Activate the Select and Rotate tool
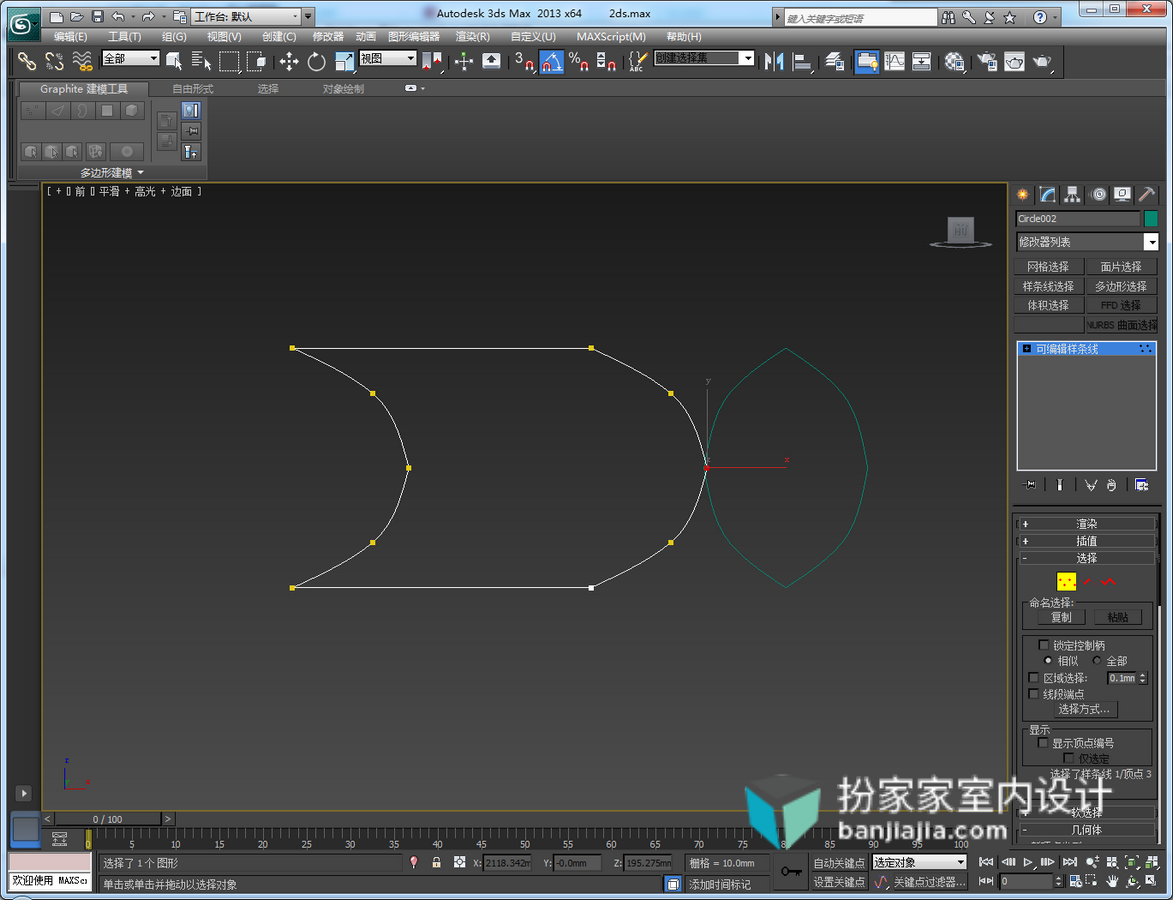 [x=316, y=61]
